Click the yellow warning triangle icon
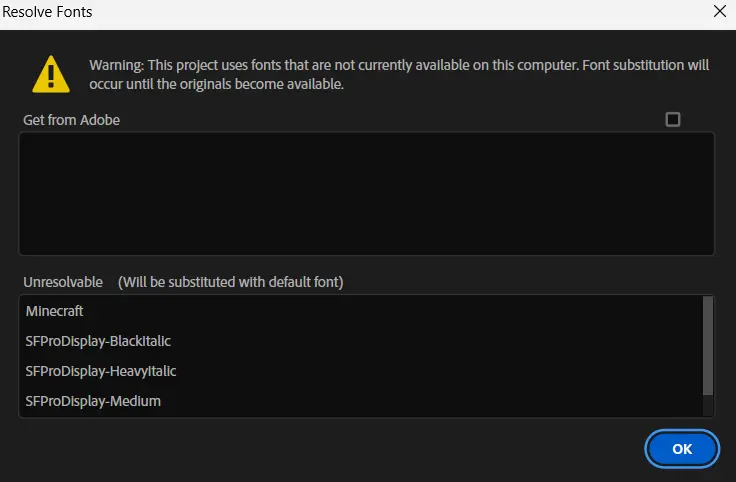This screenshot has width=736, height=482. (50, 73)
